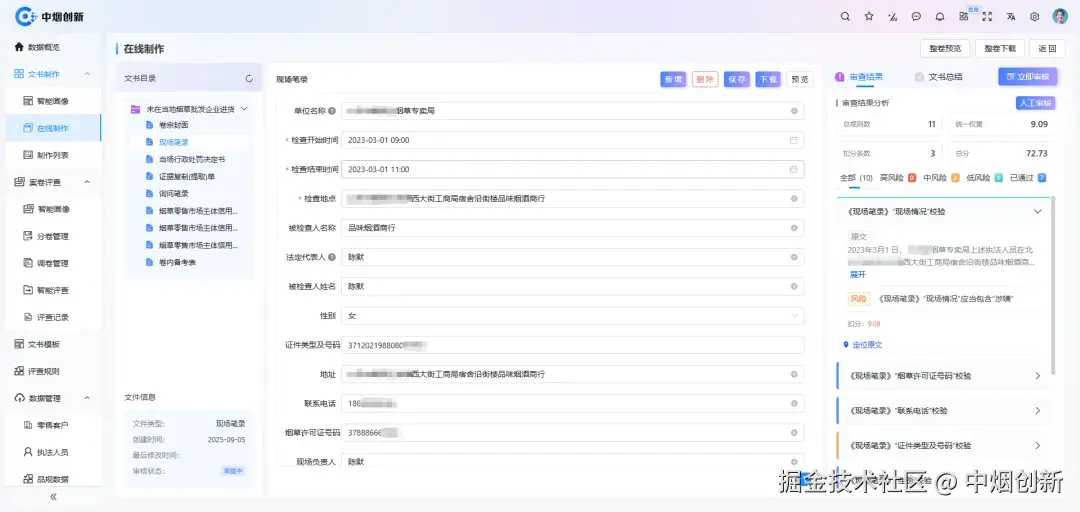Refresh the 文书目录 list
The height and width of the screenshot is (512, 1080).
point(249,79)
